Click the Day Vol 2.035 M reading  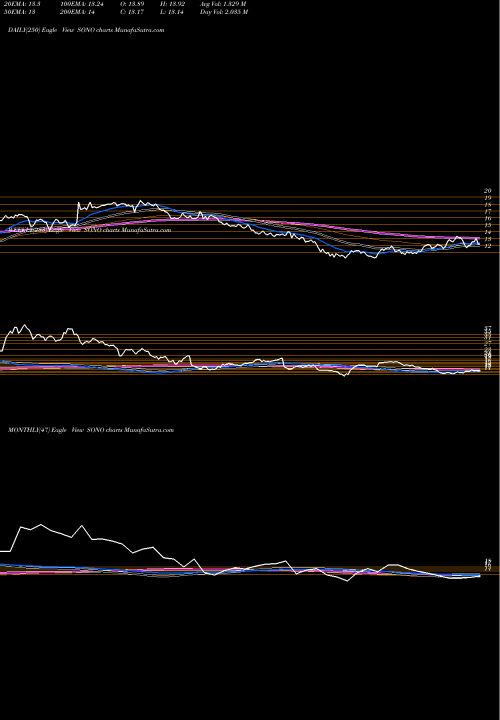[224, 12]
